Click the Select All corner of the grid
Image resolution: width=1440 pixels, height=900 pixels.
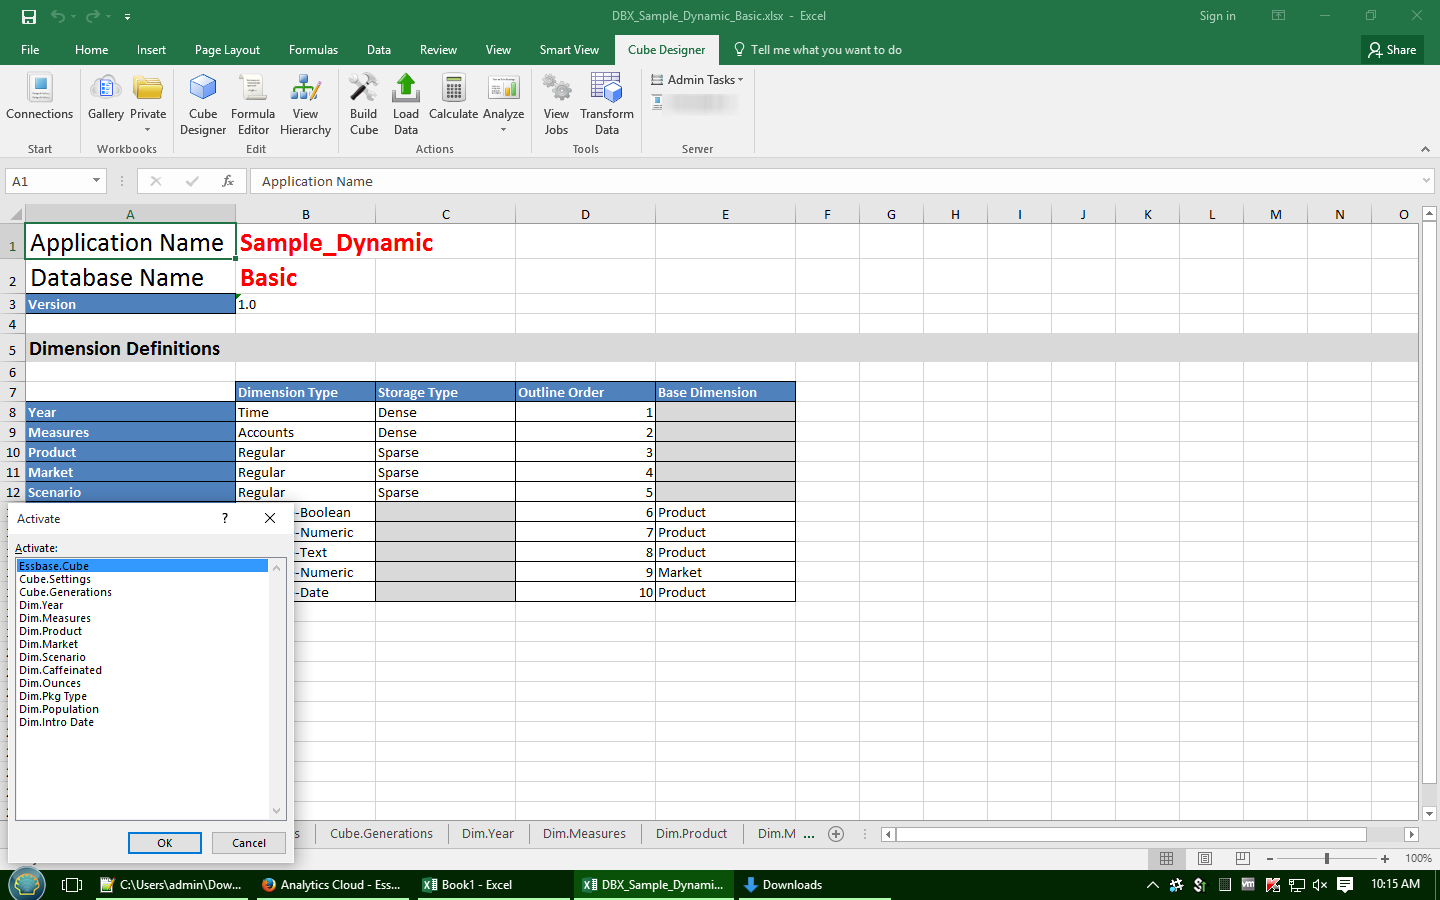coord(16,214)
